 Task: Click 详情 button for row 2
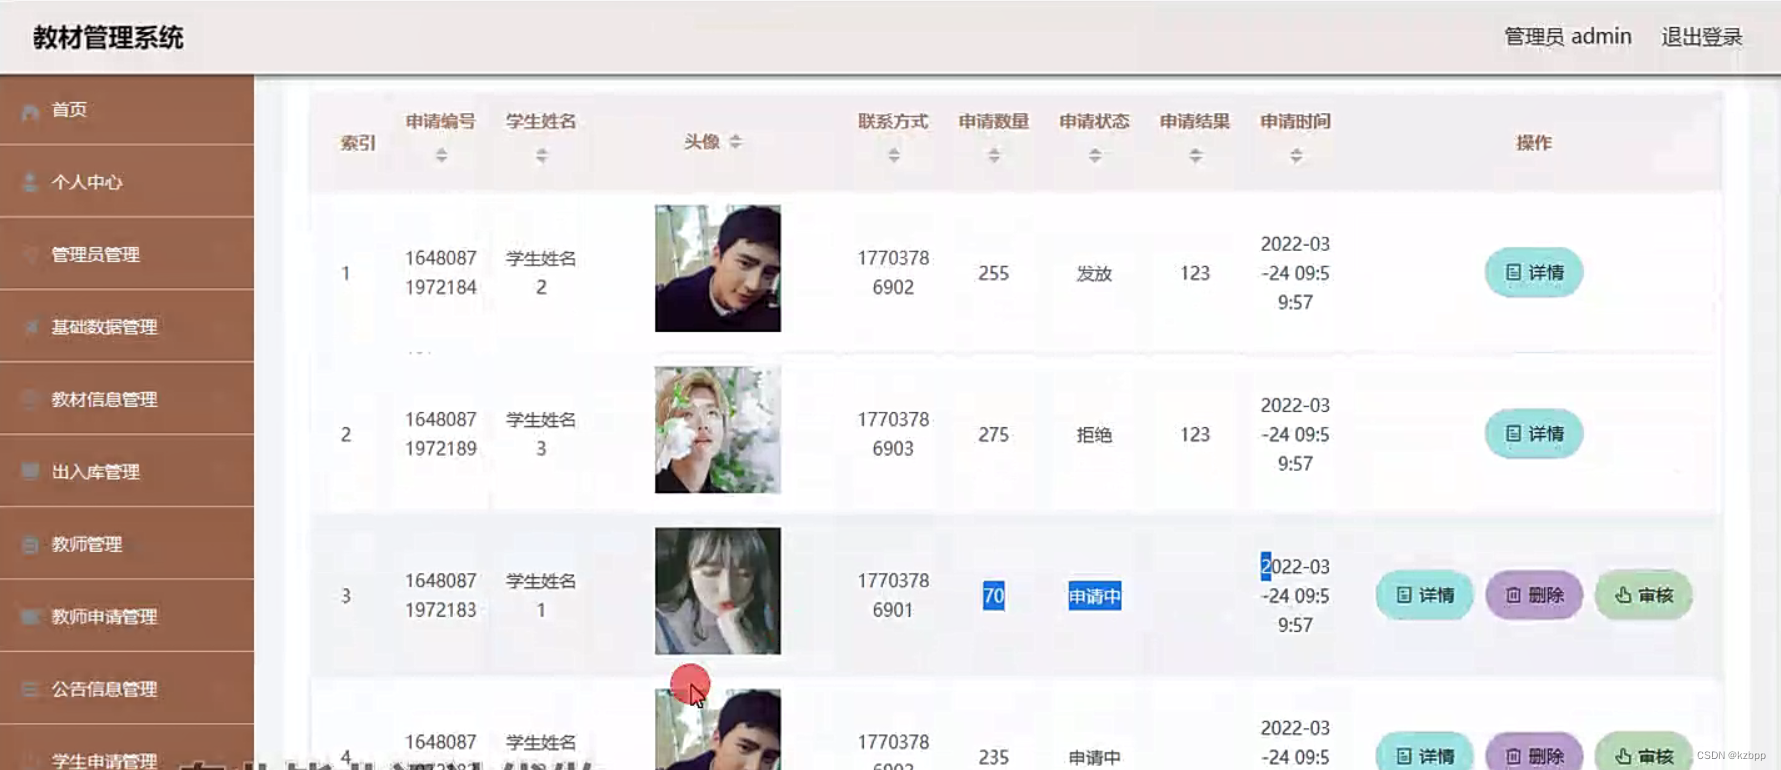tap(1534, 434)
